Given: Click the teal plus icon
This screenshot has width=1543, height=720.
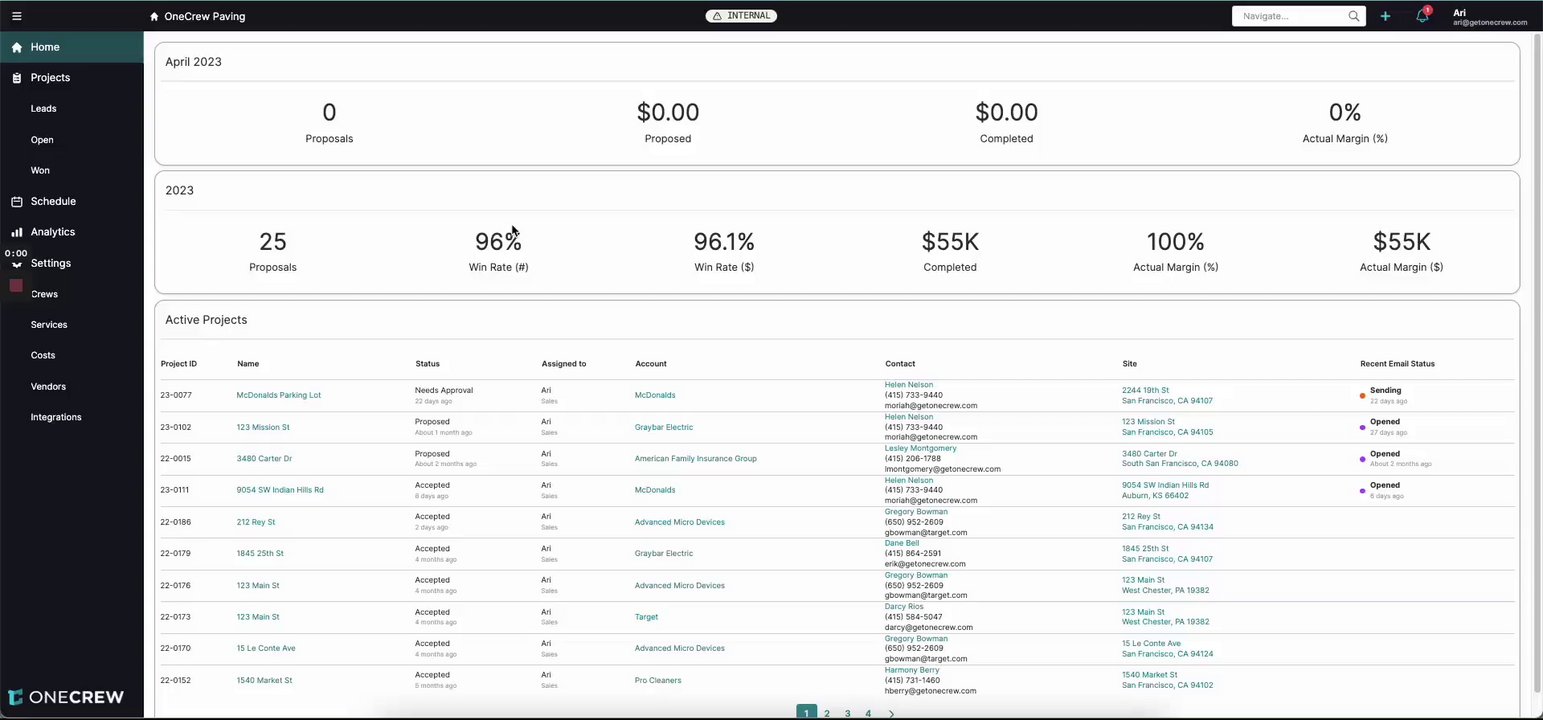Looking at the screenshot, I should point(1385,16).
